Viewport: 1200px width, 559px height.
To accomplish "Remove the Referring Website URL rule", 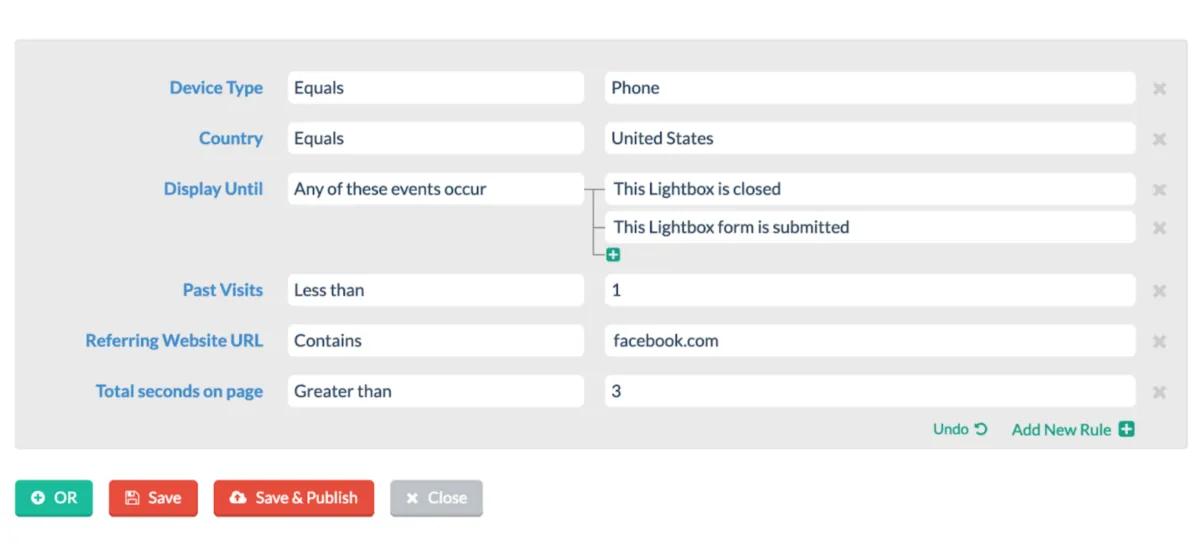I will pos(1159,342).
